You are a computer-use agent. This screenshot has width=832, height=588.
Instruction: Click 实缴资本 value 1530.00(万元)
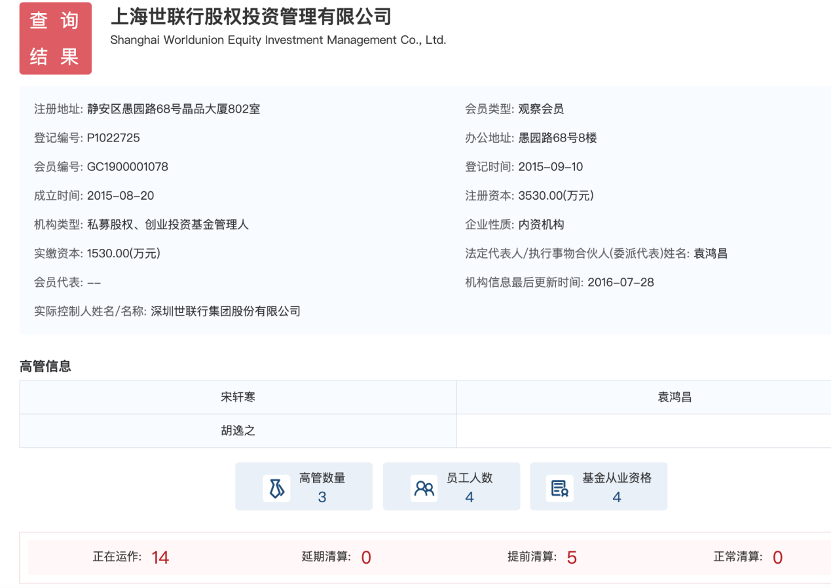(124, 253)
